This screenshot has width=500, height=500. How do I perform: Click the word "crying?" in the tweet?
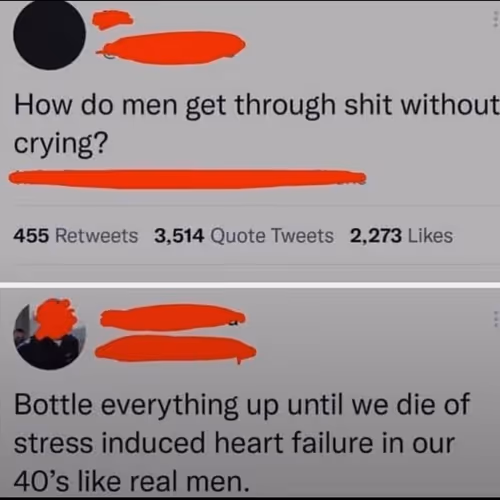[x=61, y=144]
